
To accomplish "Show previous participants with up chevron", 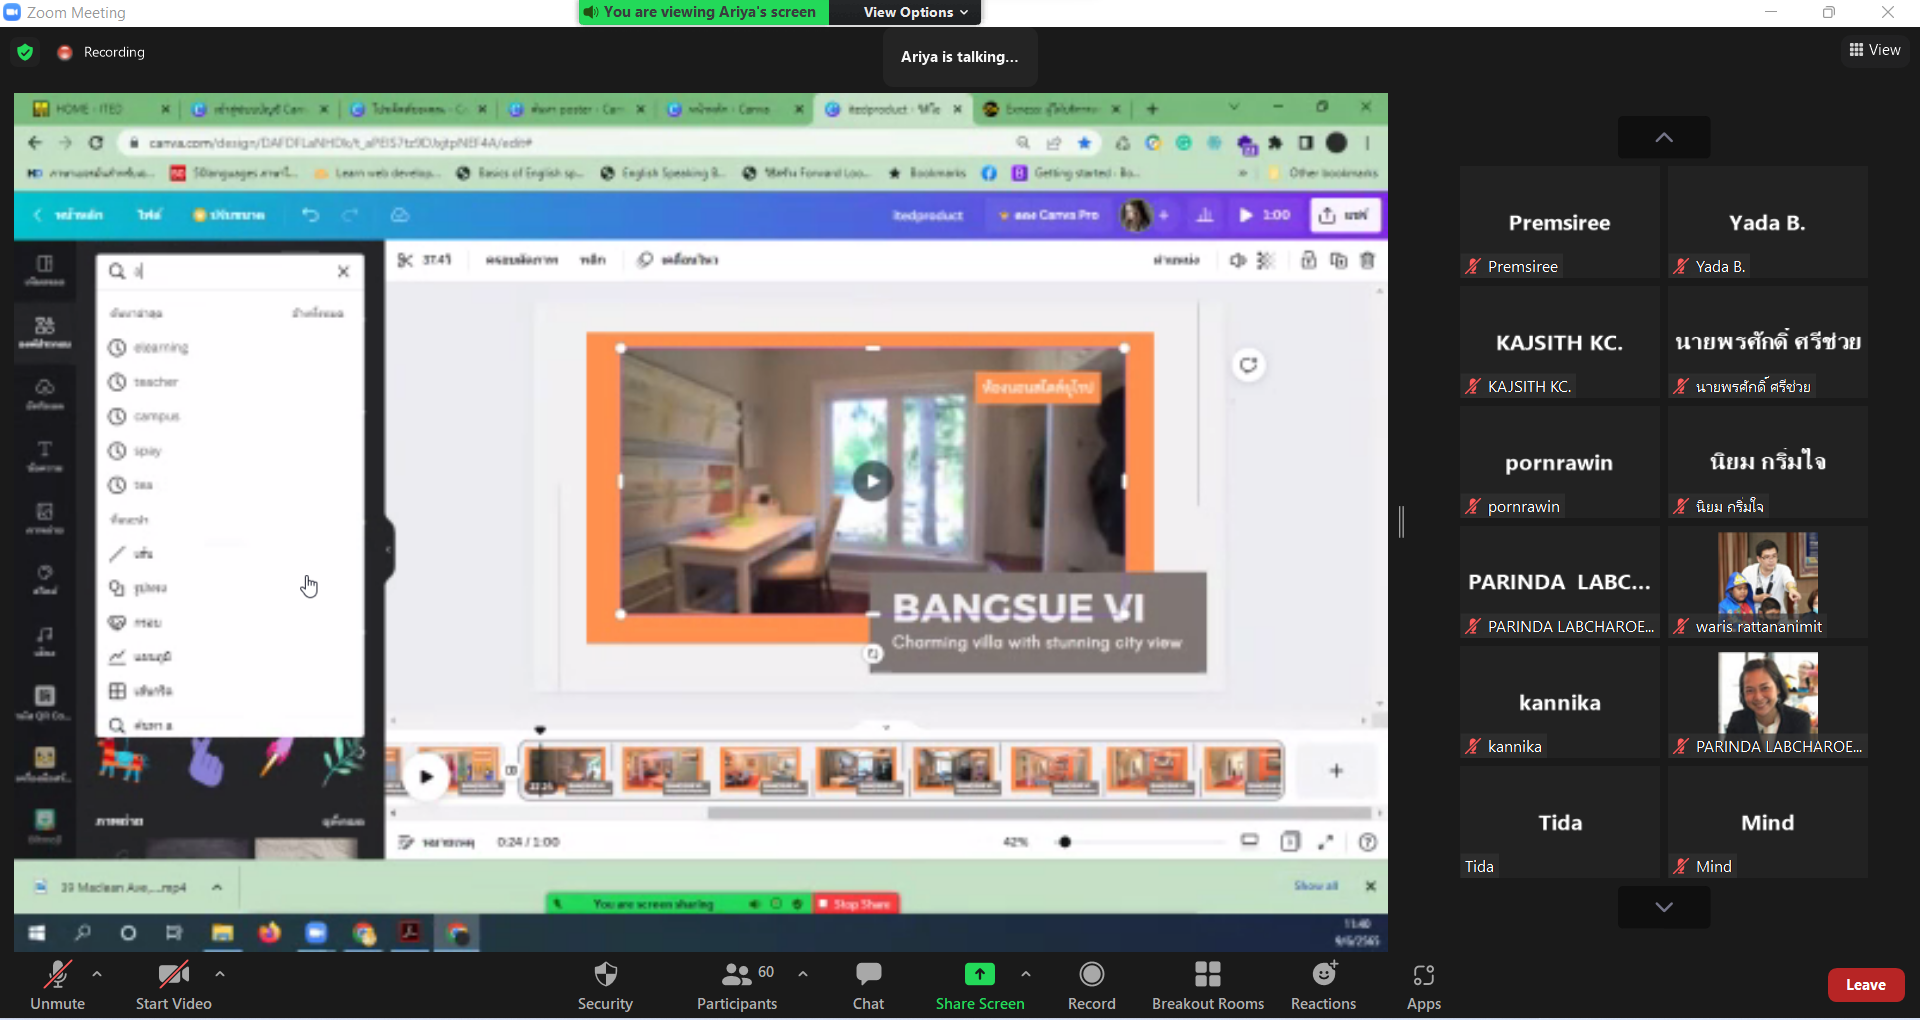I will pos(1664,137).
